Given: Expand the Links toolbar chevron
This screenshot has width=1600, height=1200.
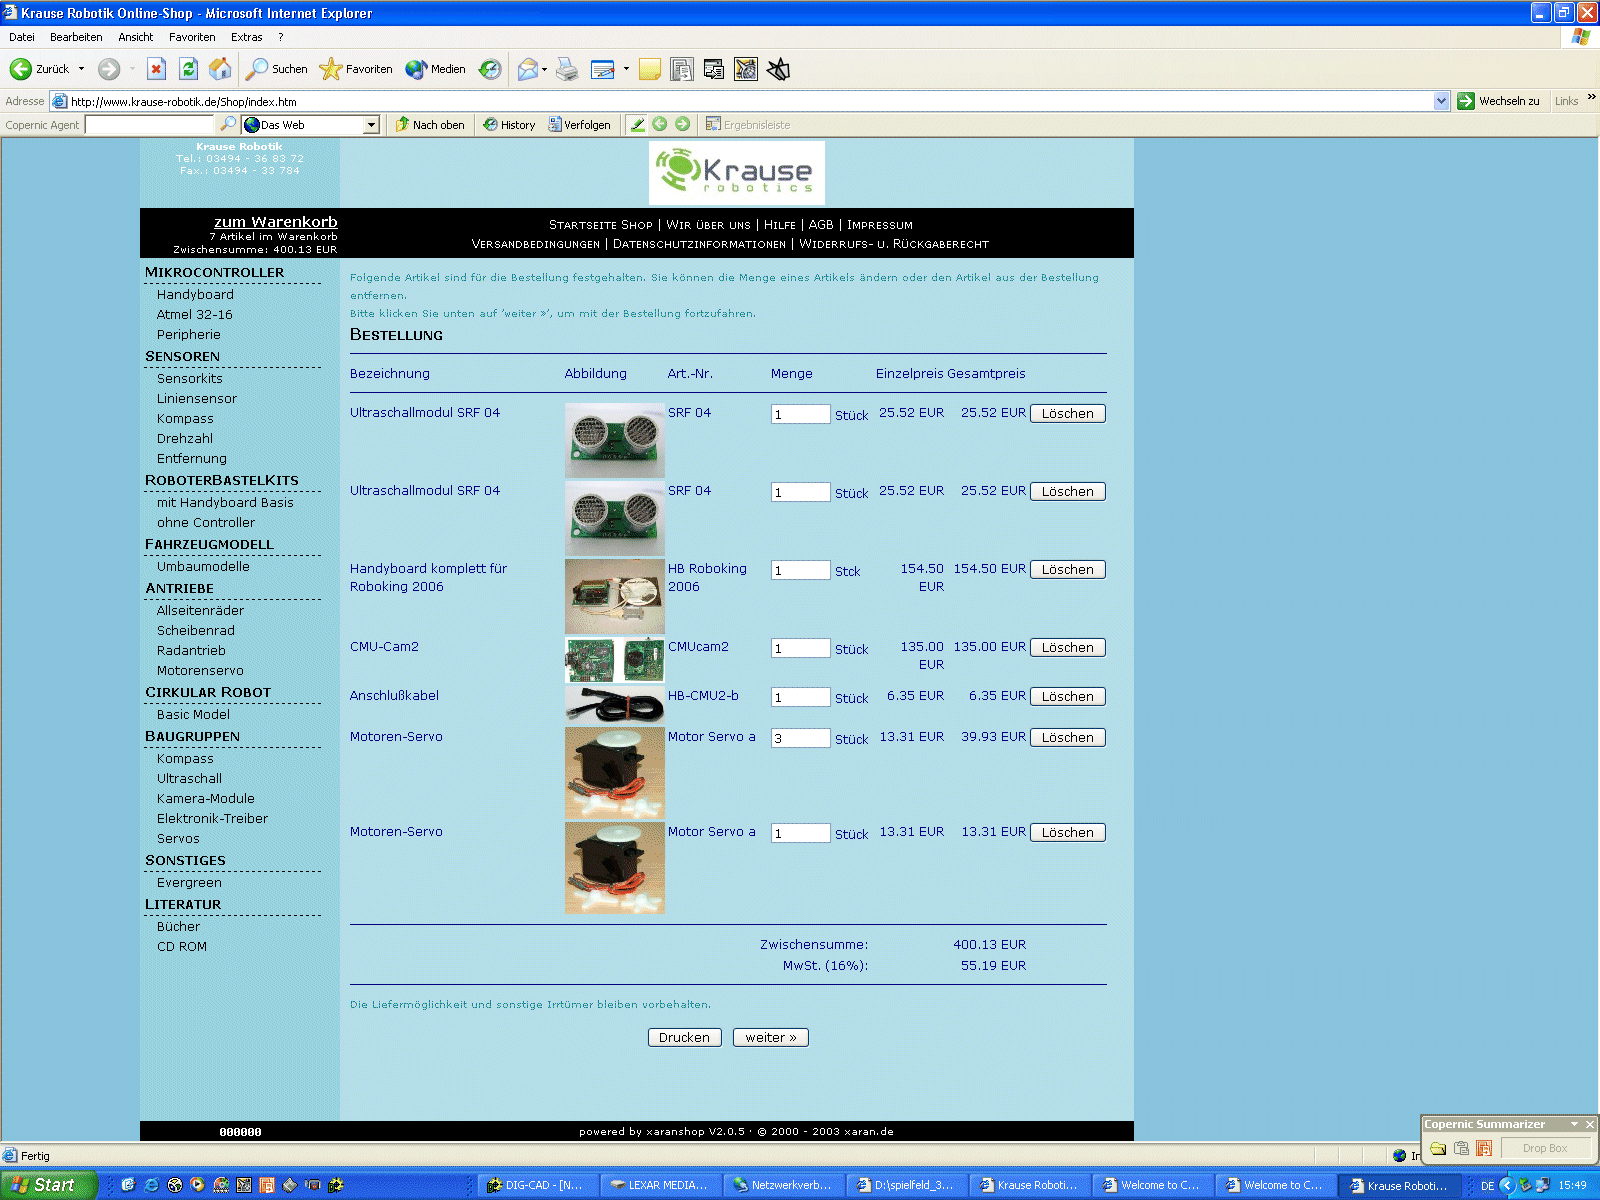Looking at the screenshot, I should pos(1591,97).
